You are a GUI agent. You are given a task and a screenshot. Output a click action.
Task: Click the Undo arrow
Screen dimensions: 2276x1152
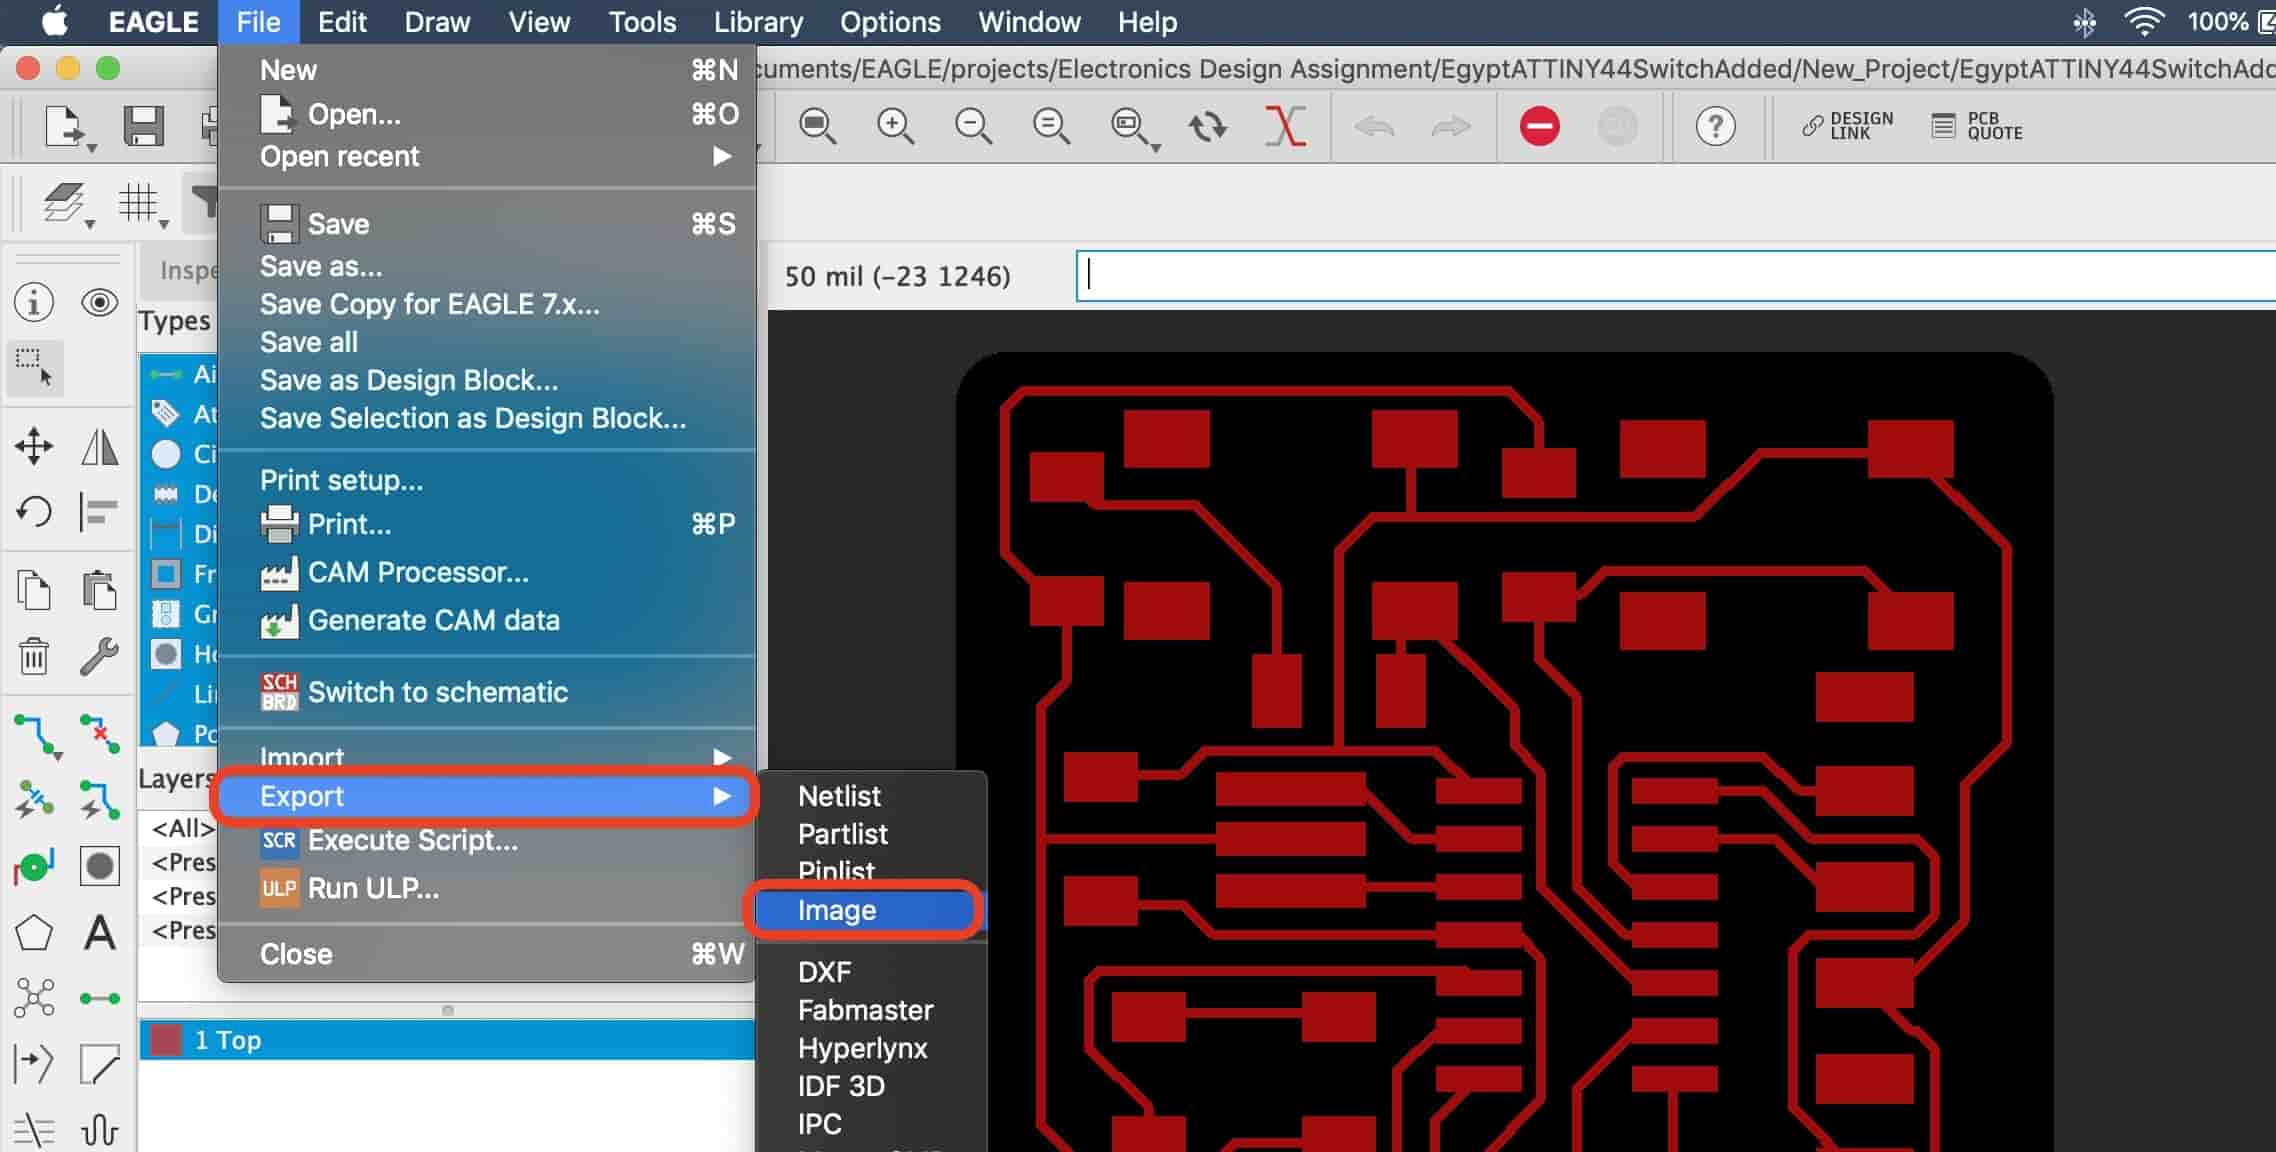(x=1374, y=126)
